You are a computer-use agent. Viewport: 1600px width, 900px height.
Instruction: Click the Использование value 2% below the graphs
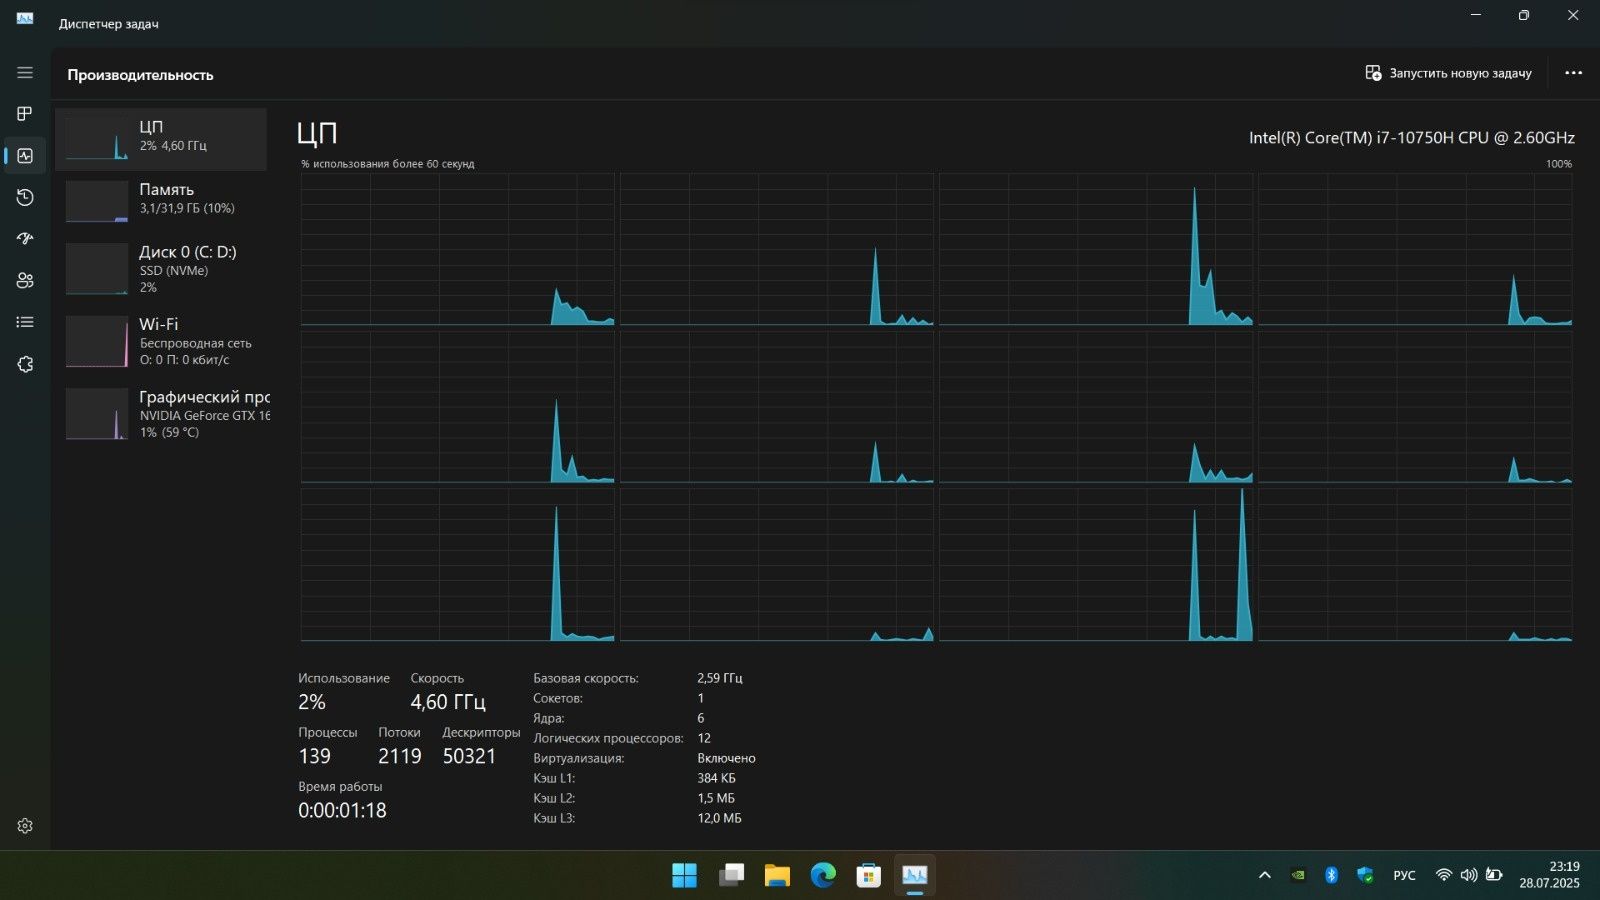(312, 702)
